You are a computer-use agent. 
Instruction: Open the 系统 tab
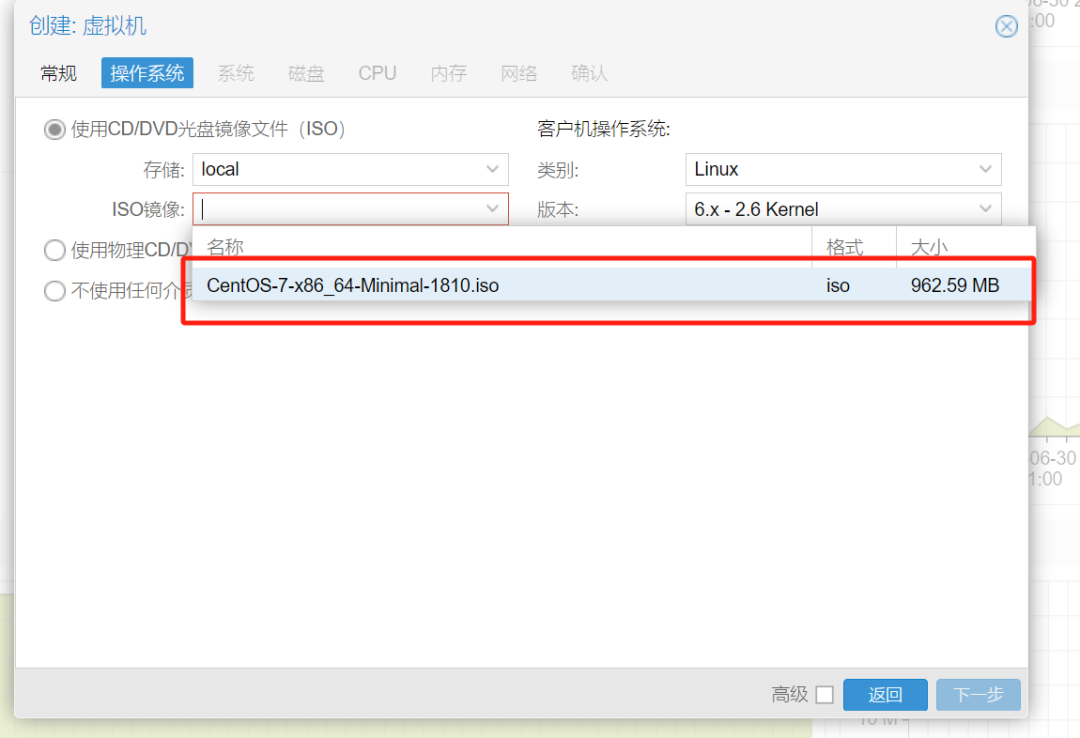(236, 73)
